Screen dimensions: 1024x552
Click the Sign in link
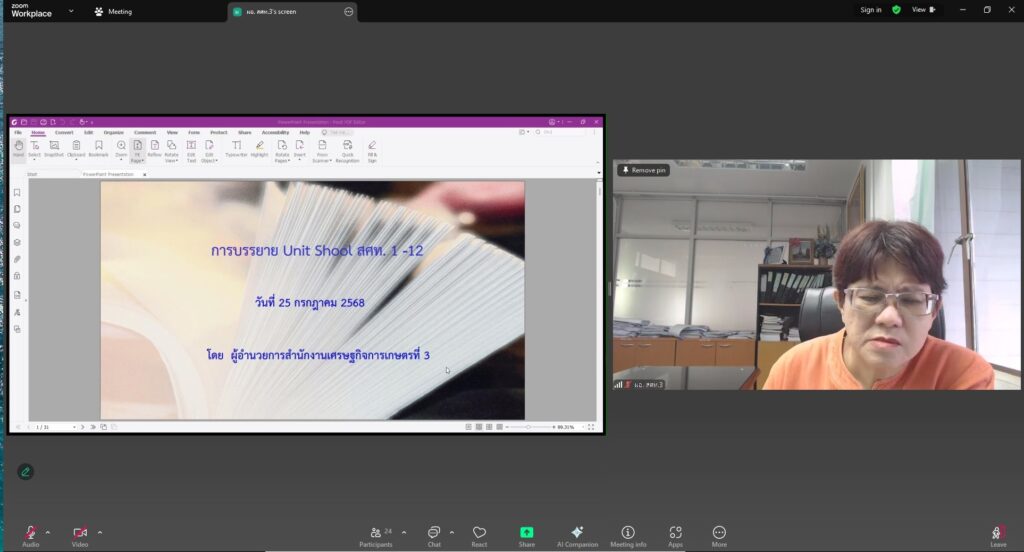[871, 10]
